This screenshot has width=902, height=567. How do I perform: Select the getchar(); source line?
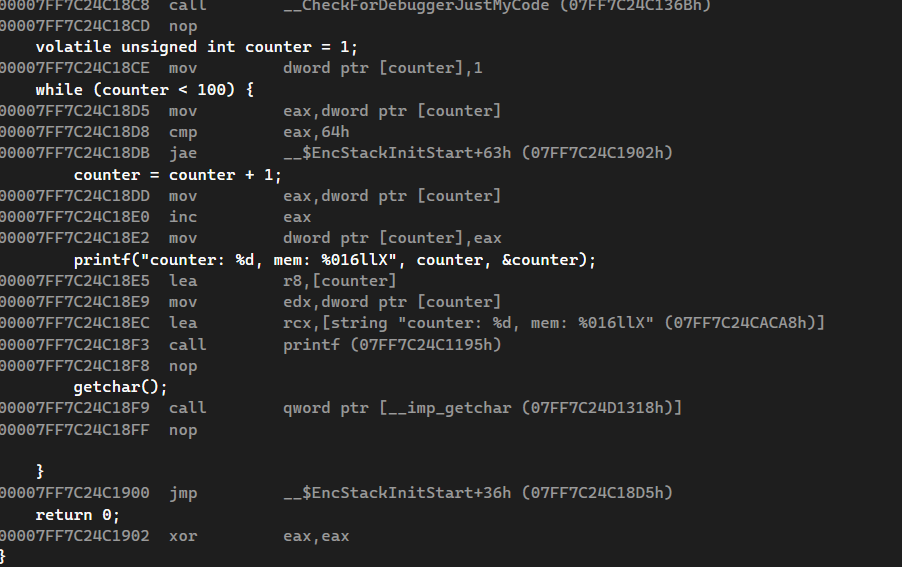120,387
